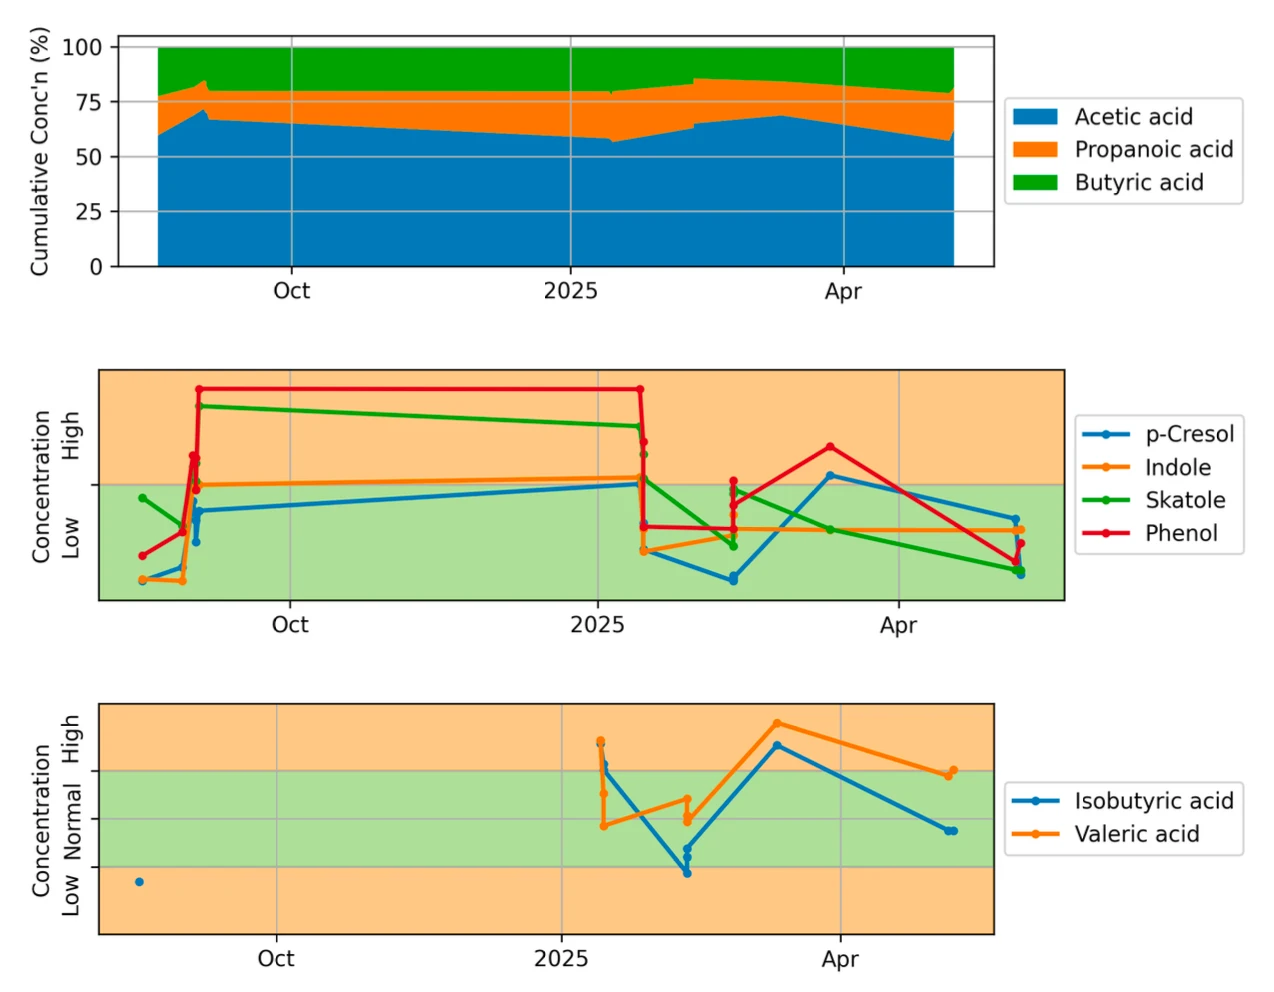This screenshot has width=1274, height=992.
Task: Select the Butyric acid legend label
Action: [1138, 183]
